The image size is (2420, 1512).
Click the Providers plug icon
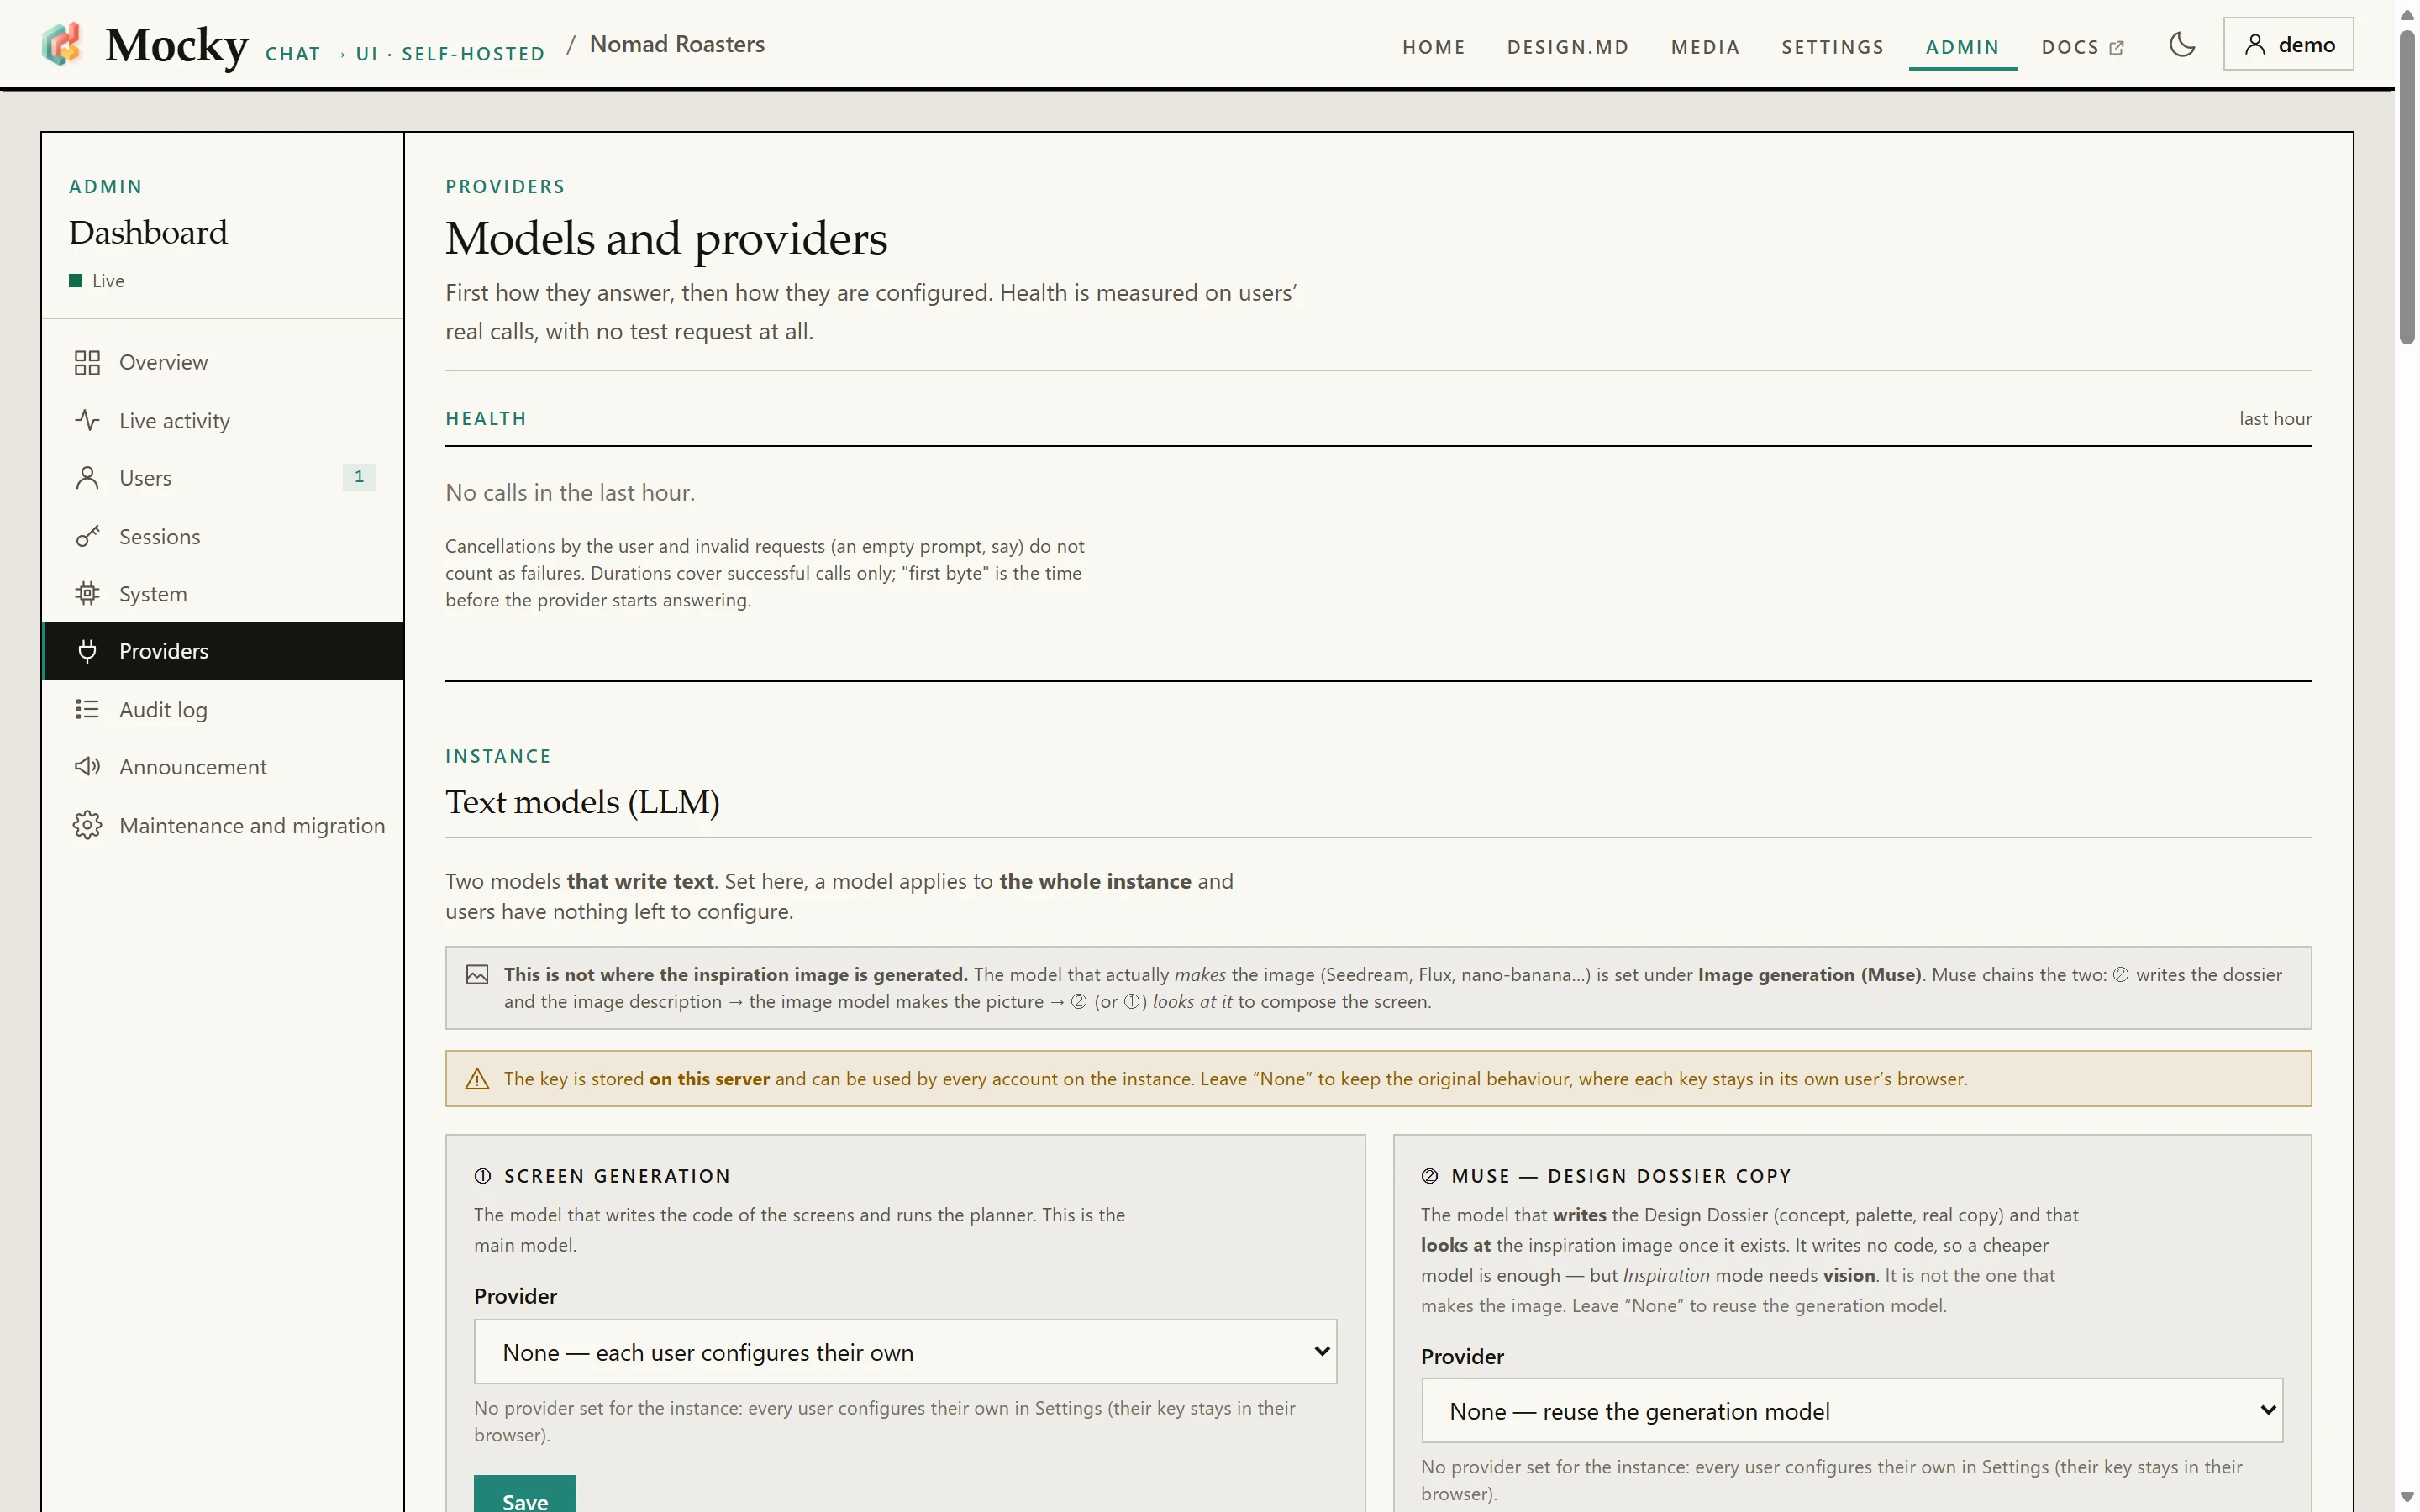(x=87, y=651)
